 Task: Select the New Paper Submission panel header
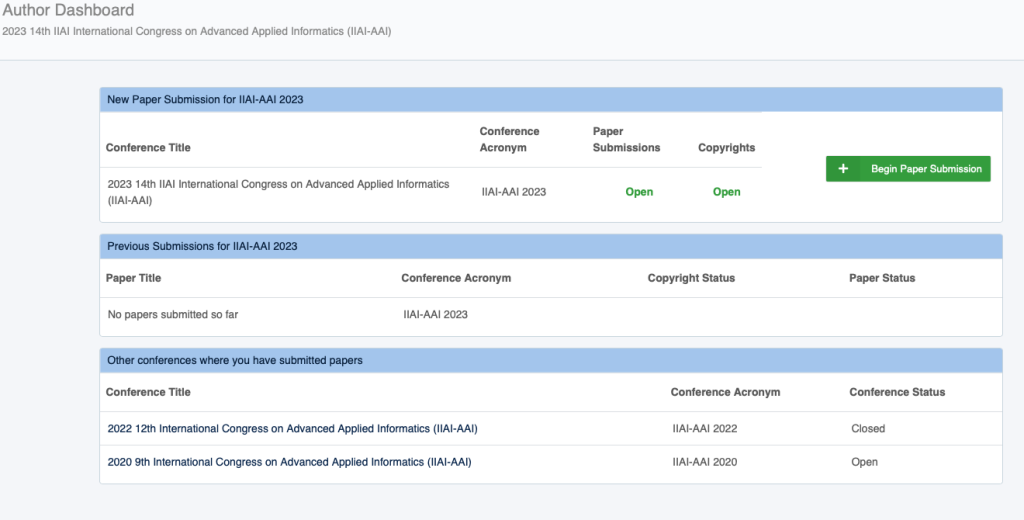point(205,100)
